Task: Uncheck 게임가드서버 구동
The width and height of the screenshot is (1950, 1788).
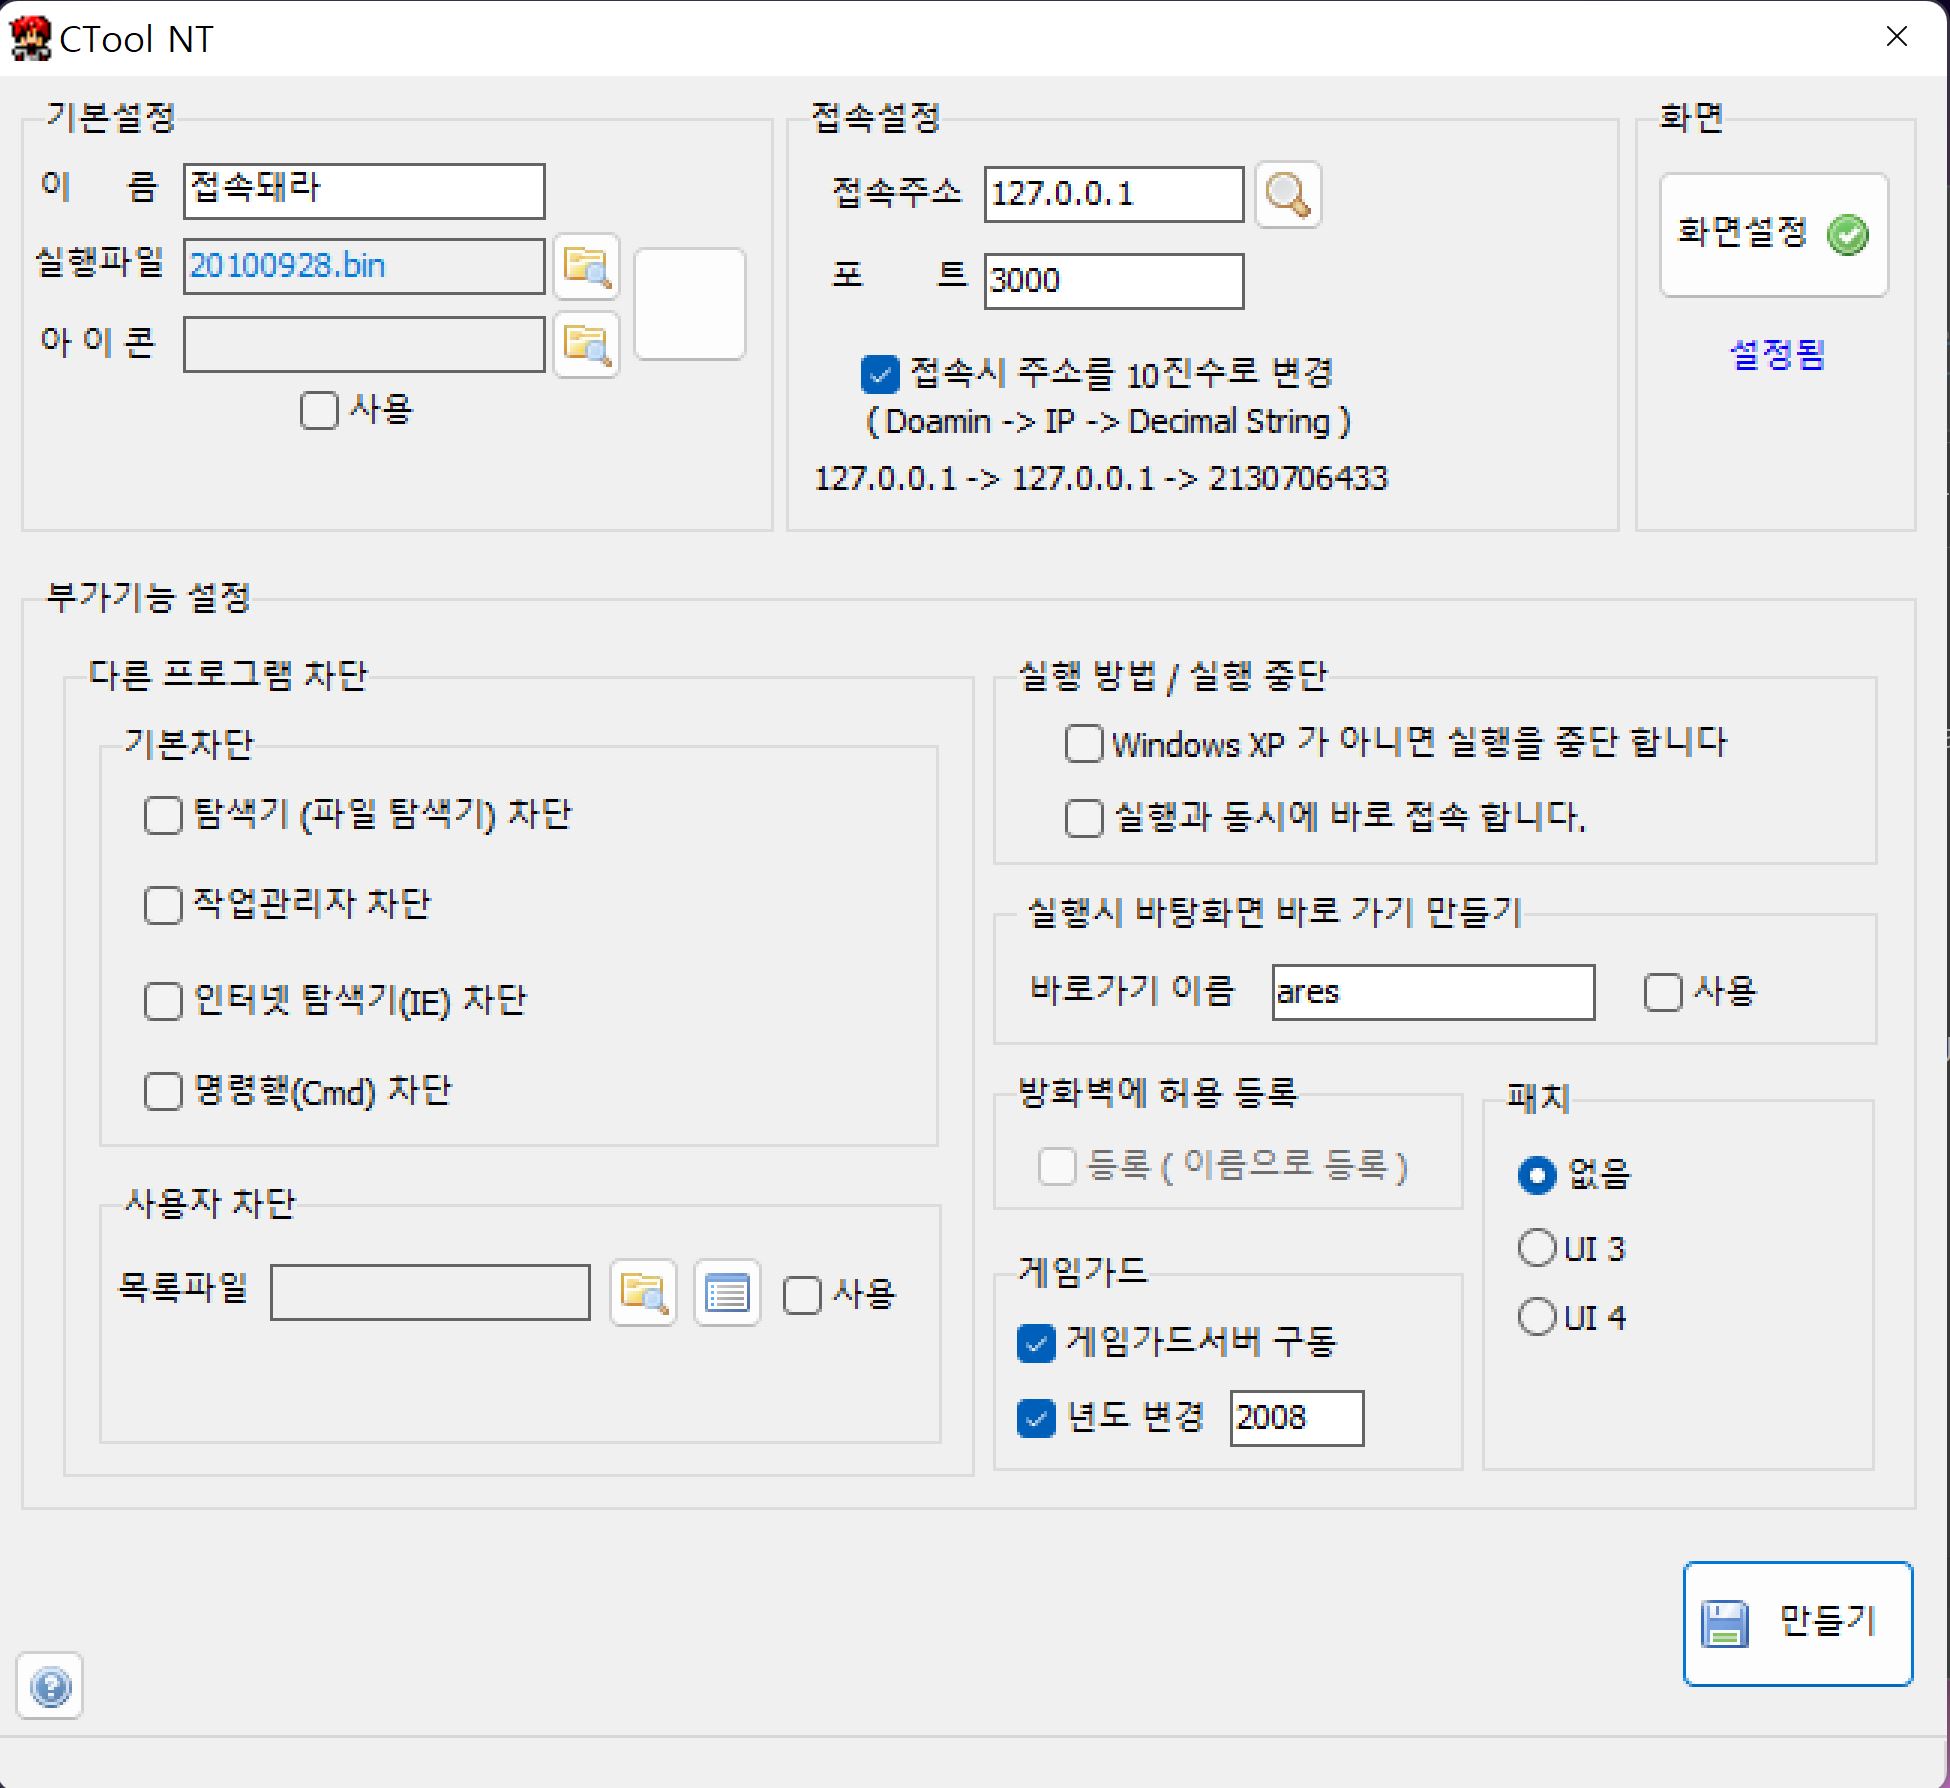Action: (1036, 1343)
